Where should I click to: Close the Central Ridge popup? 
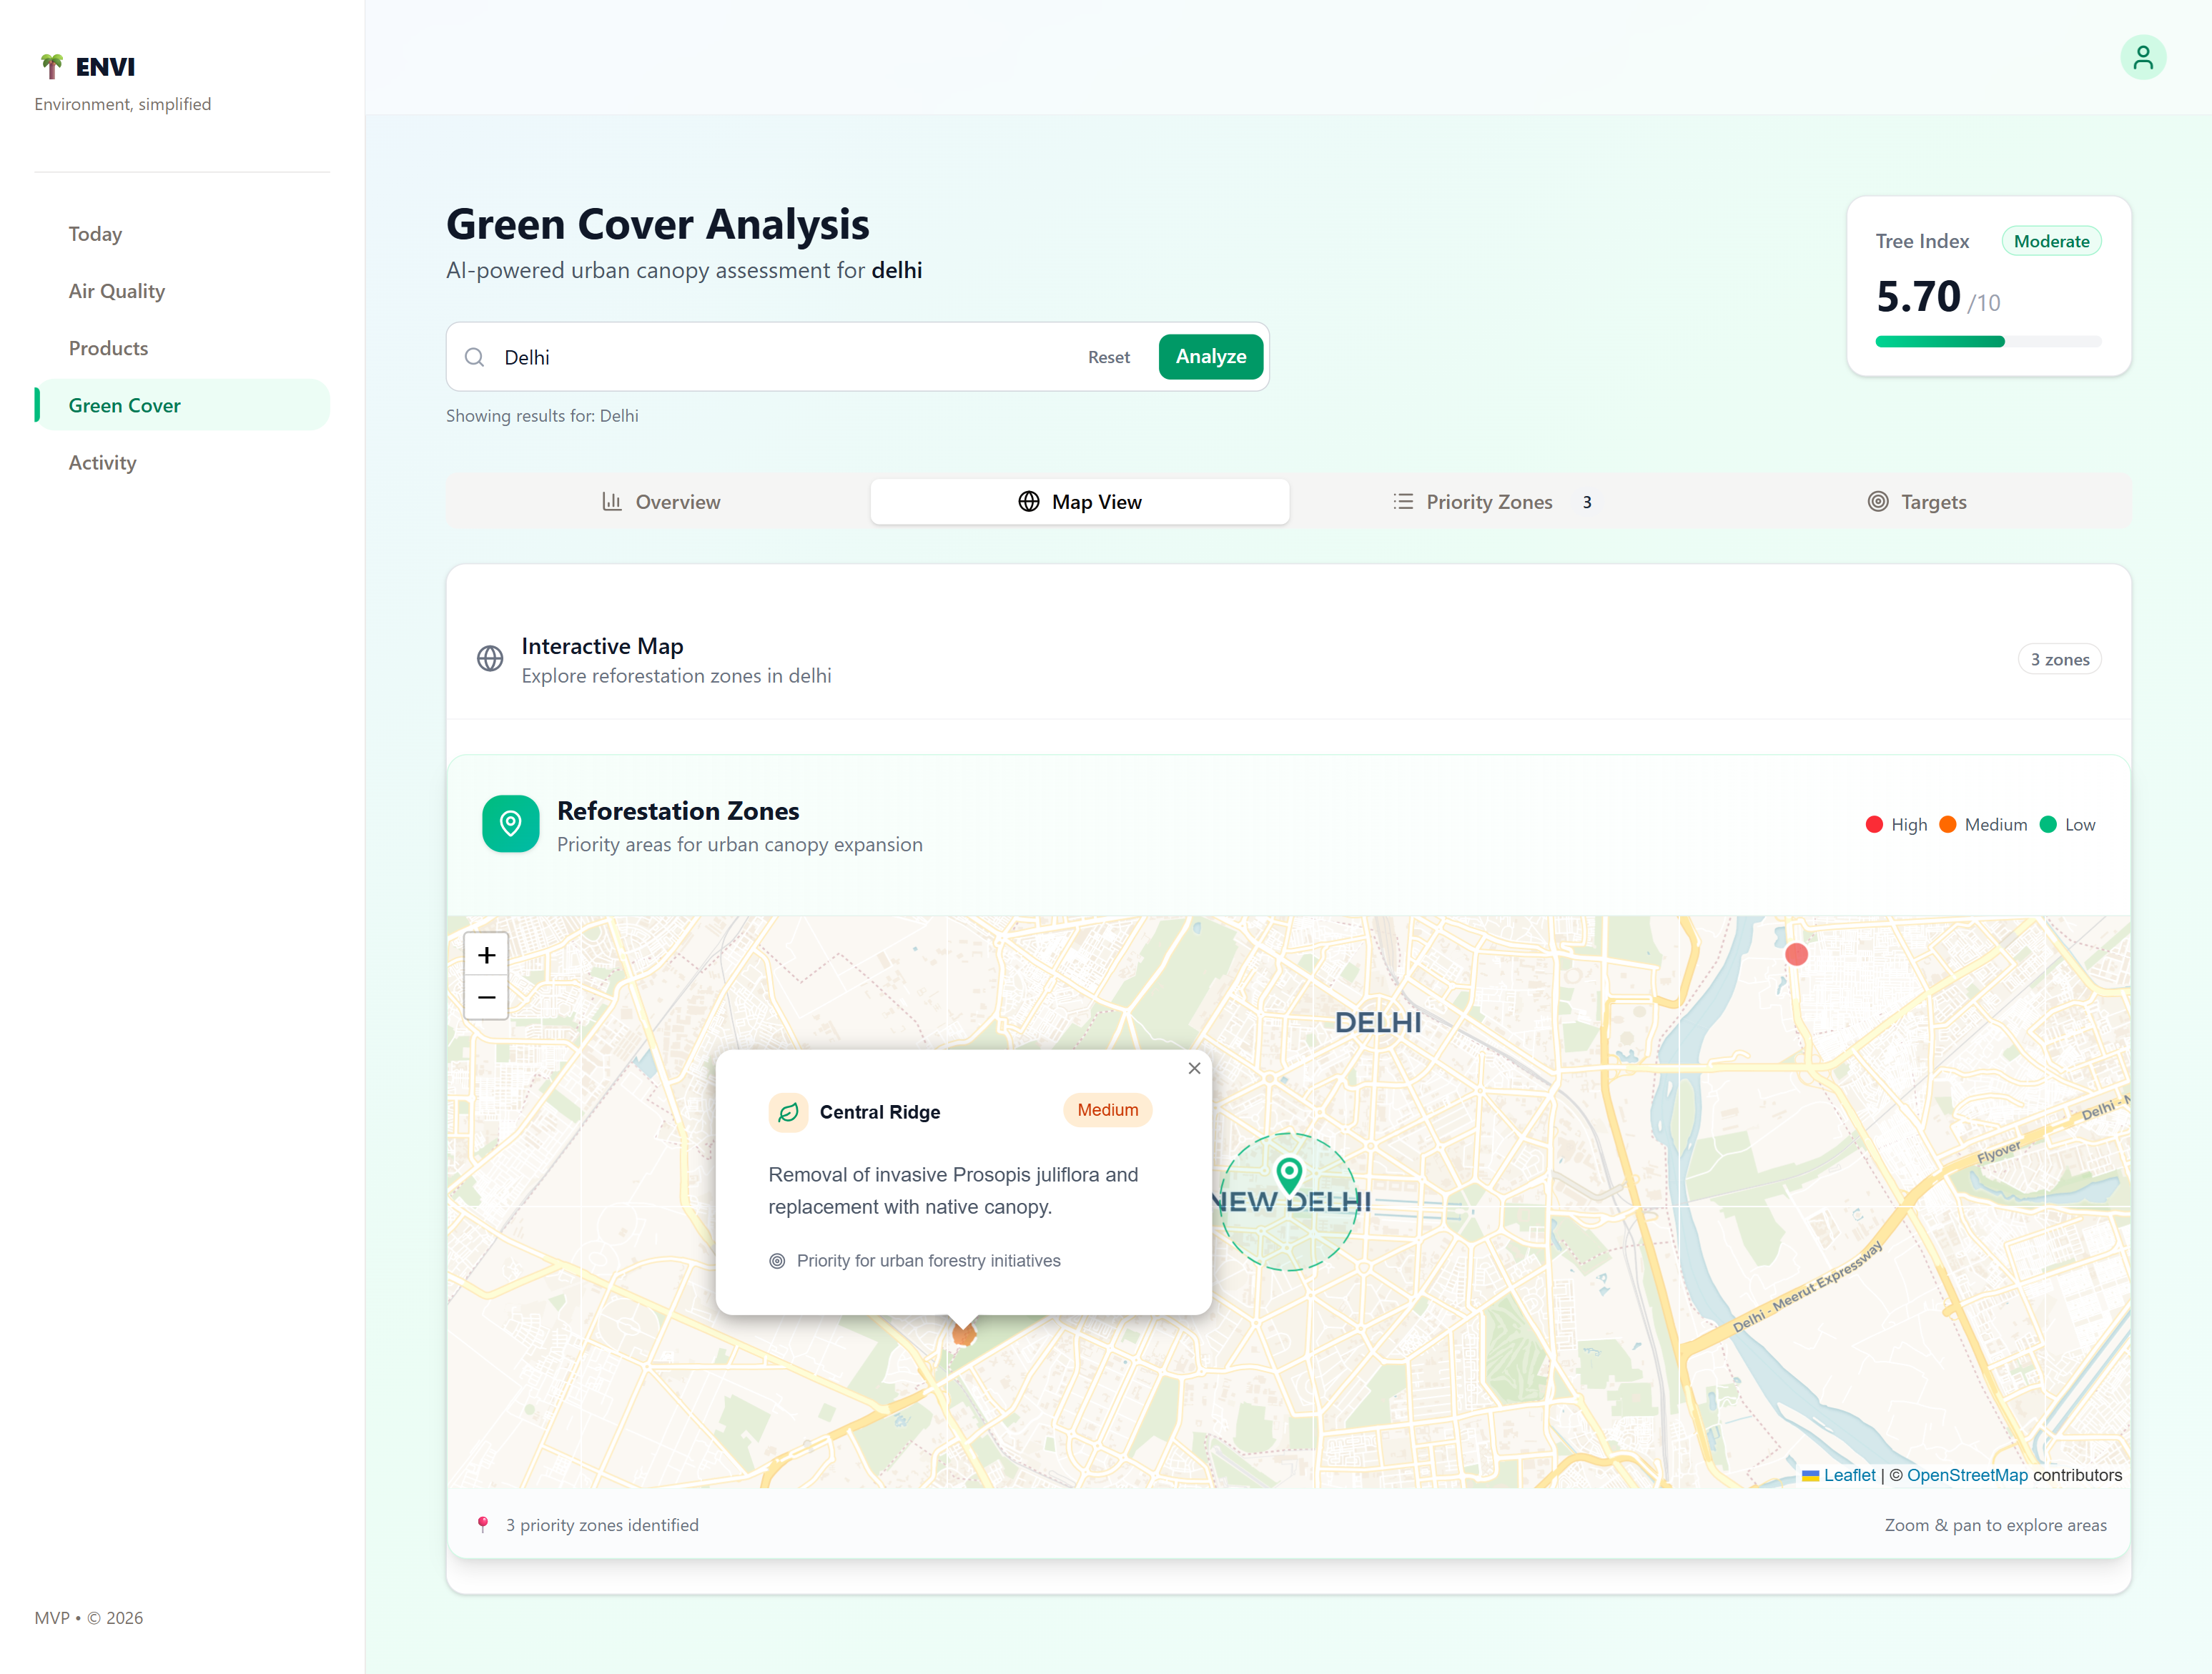coord(1194,1068)
